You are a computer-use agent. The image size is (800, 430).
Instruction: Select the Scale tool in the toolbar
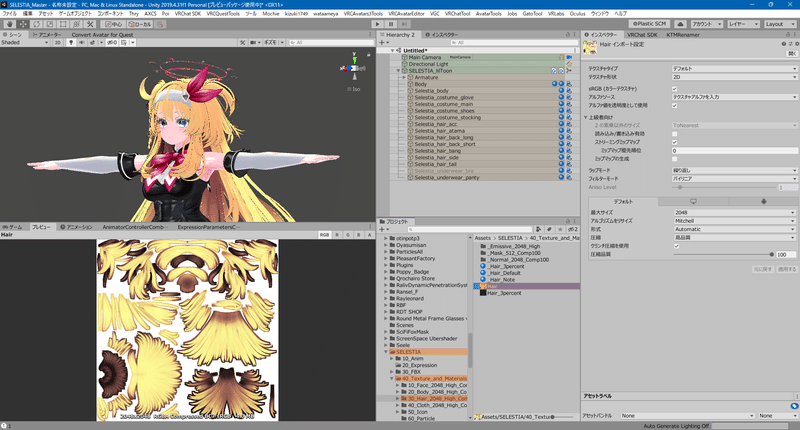point(49,24)
